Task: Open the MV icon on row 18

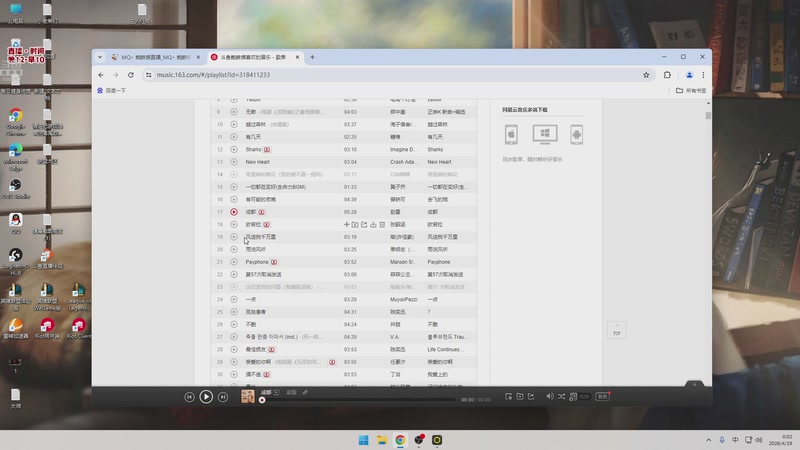Action: tap(266, 224)
